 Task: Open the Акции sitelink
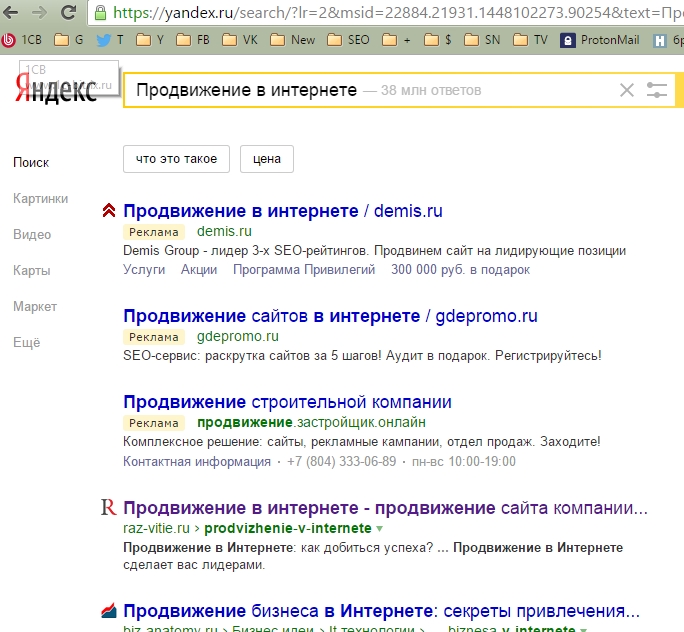click(x=199, y=270)
